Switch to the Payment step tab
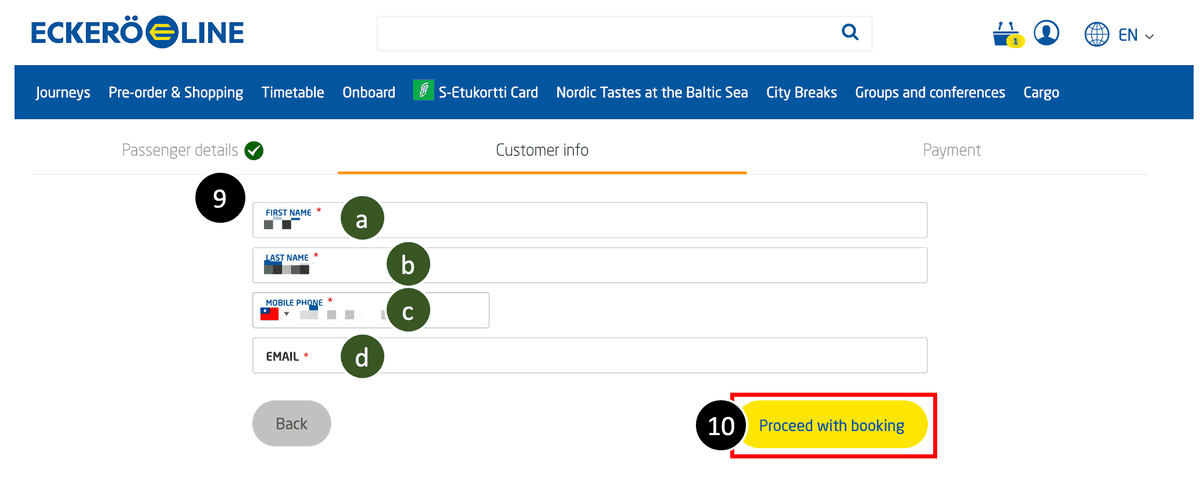Screen dimensions: 1200x491 [x=951, y=150]
